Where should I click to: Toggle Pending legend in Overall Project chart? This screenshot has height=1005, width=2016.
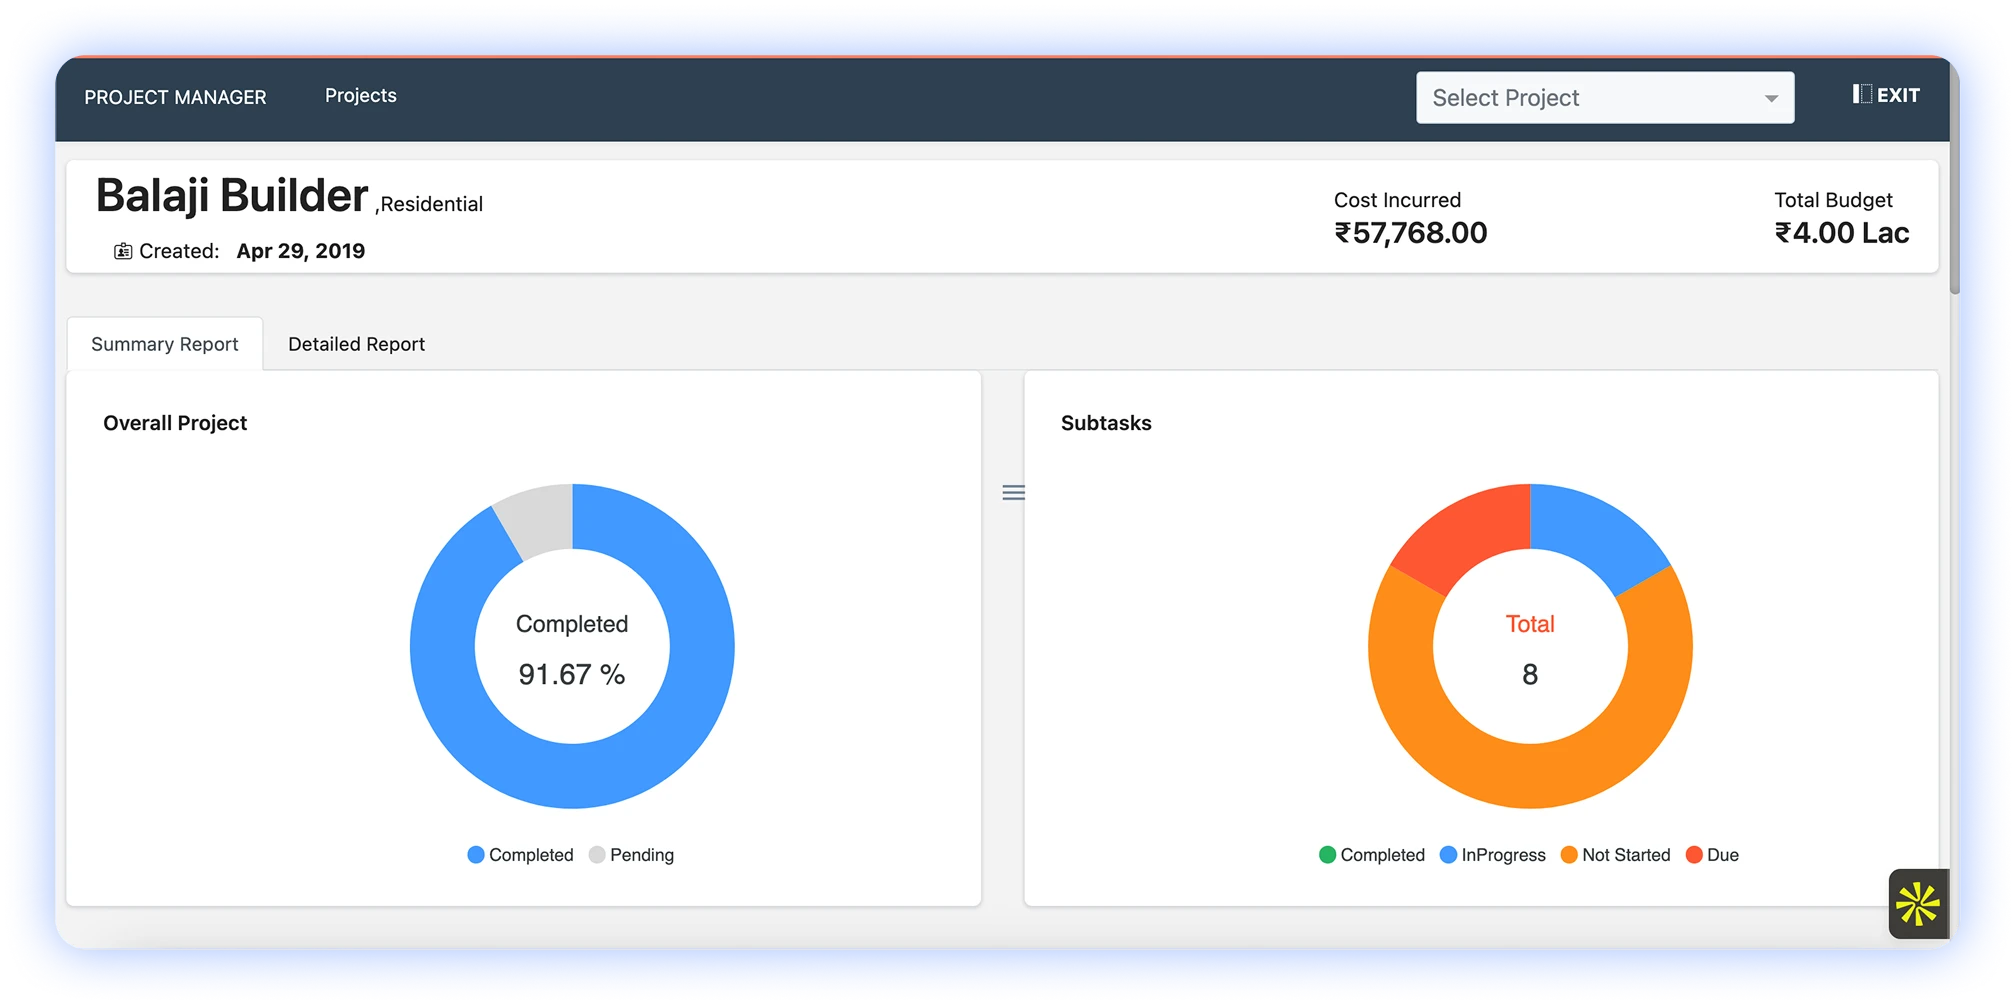632,855
